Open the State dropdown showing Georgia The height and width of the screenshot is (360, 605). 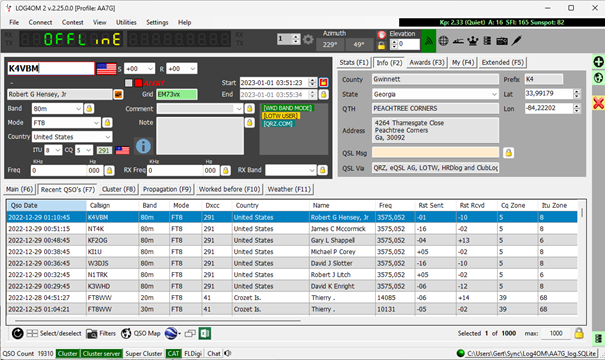coord(435,94)
